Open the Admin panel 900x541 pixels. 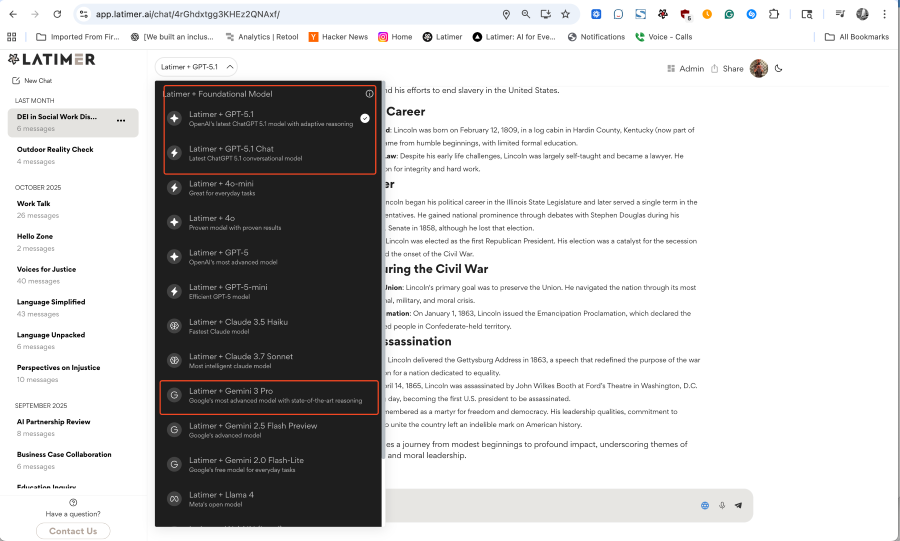685,69
